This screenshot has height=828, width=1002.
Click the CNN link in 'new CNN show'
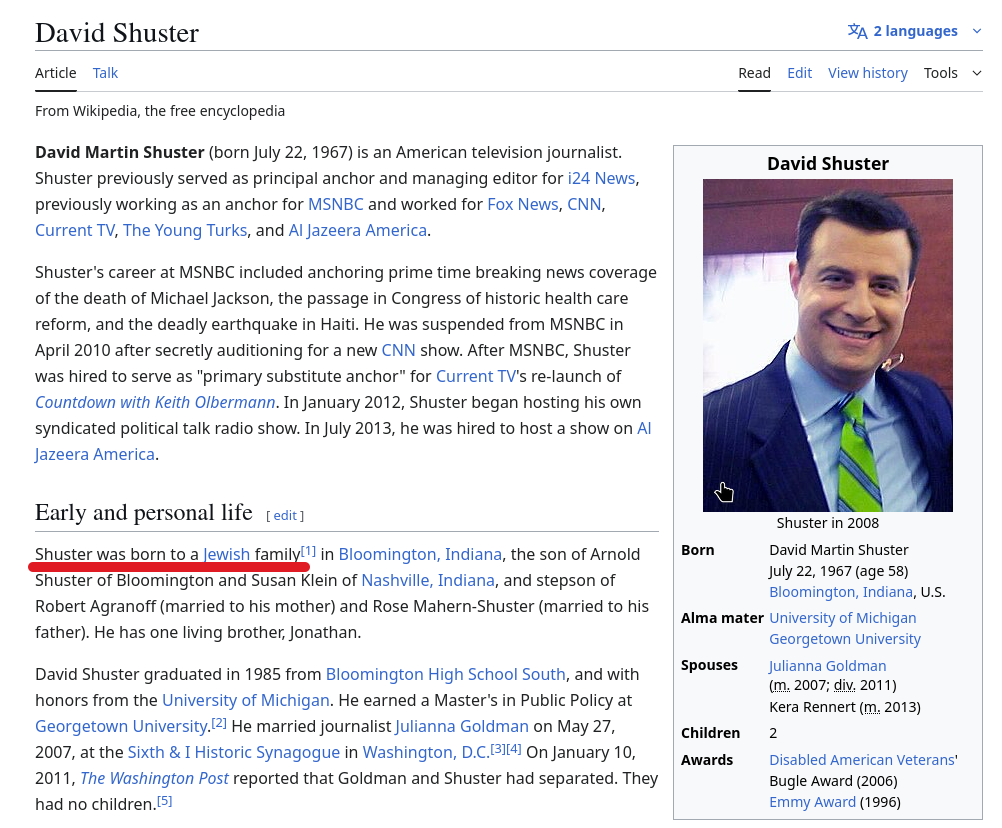pyautogui.click(x=398, y=350)
